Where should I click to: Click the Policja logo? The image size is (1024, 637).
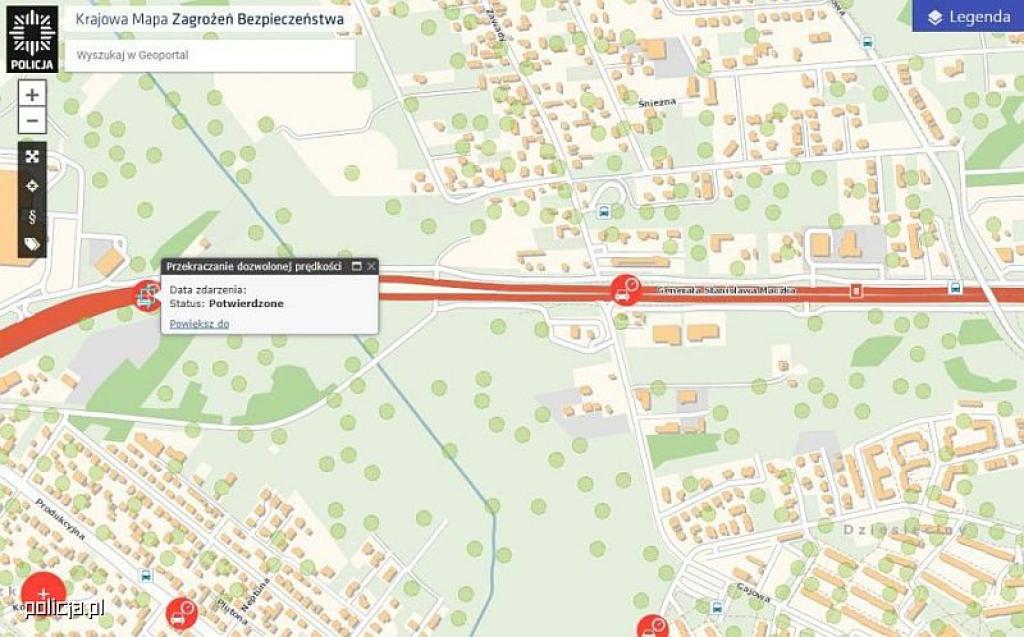[32, 39]
